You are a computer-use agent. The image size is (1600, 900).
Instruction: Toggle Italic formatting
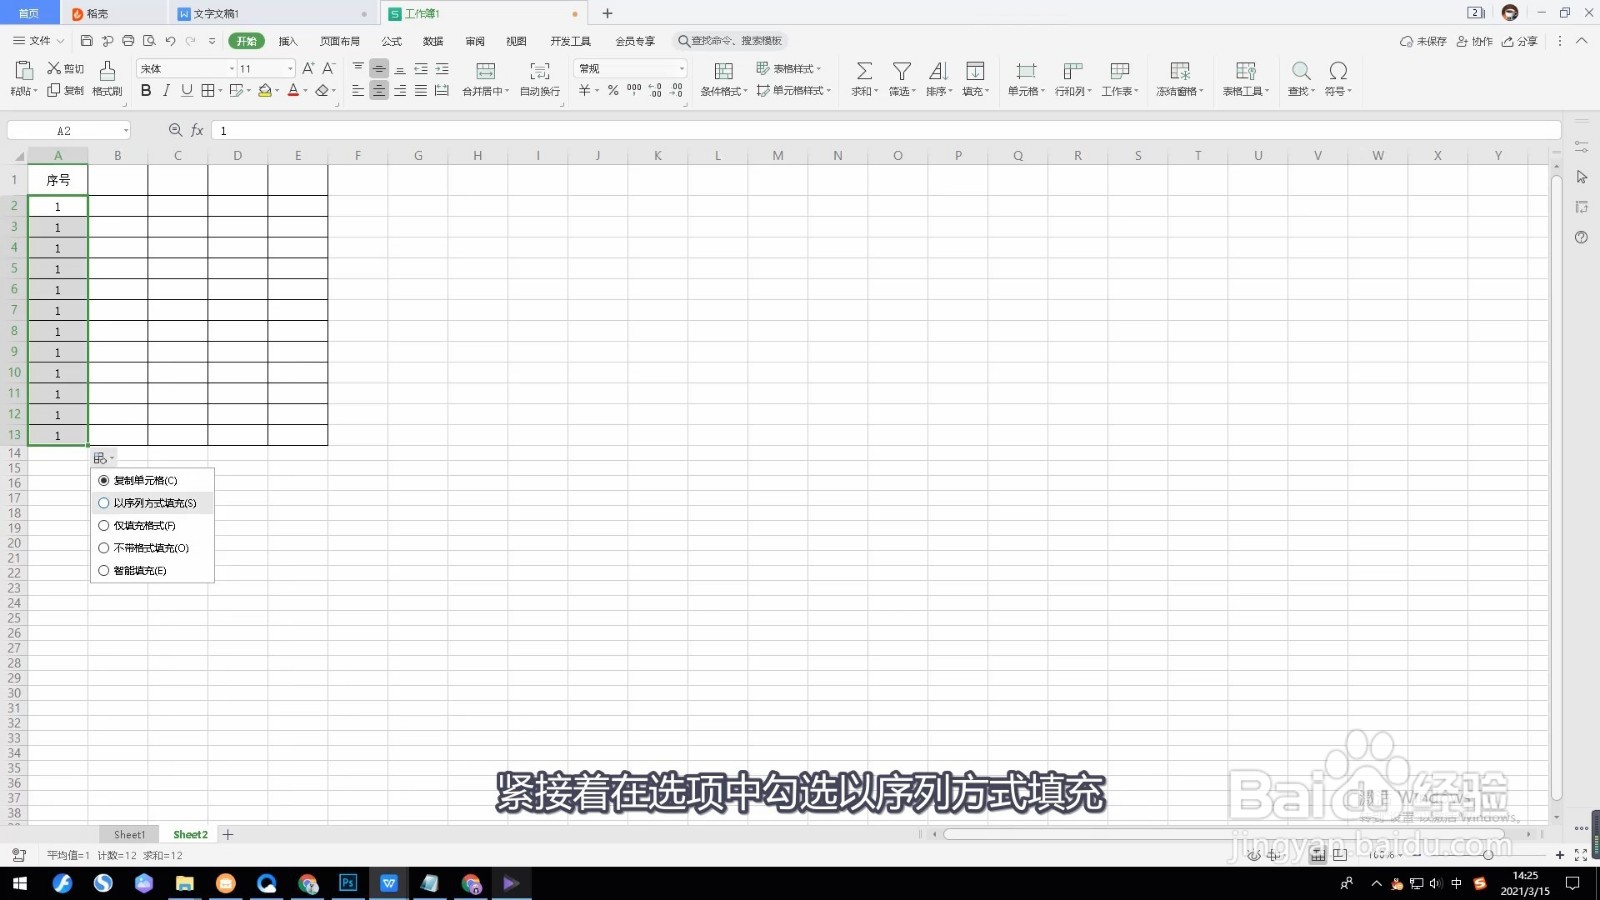click(x=166, y=90)
